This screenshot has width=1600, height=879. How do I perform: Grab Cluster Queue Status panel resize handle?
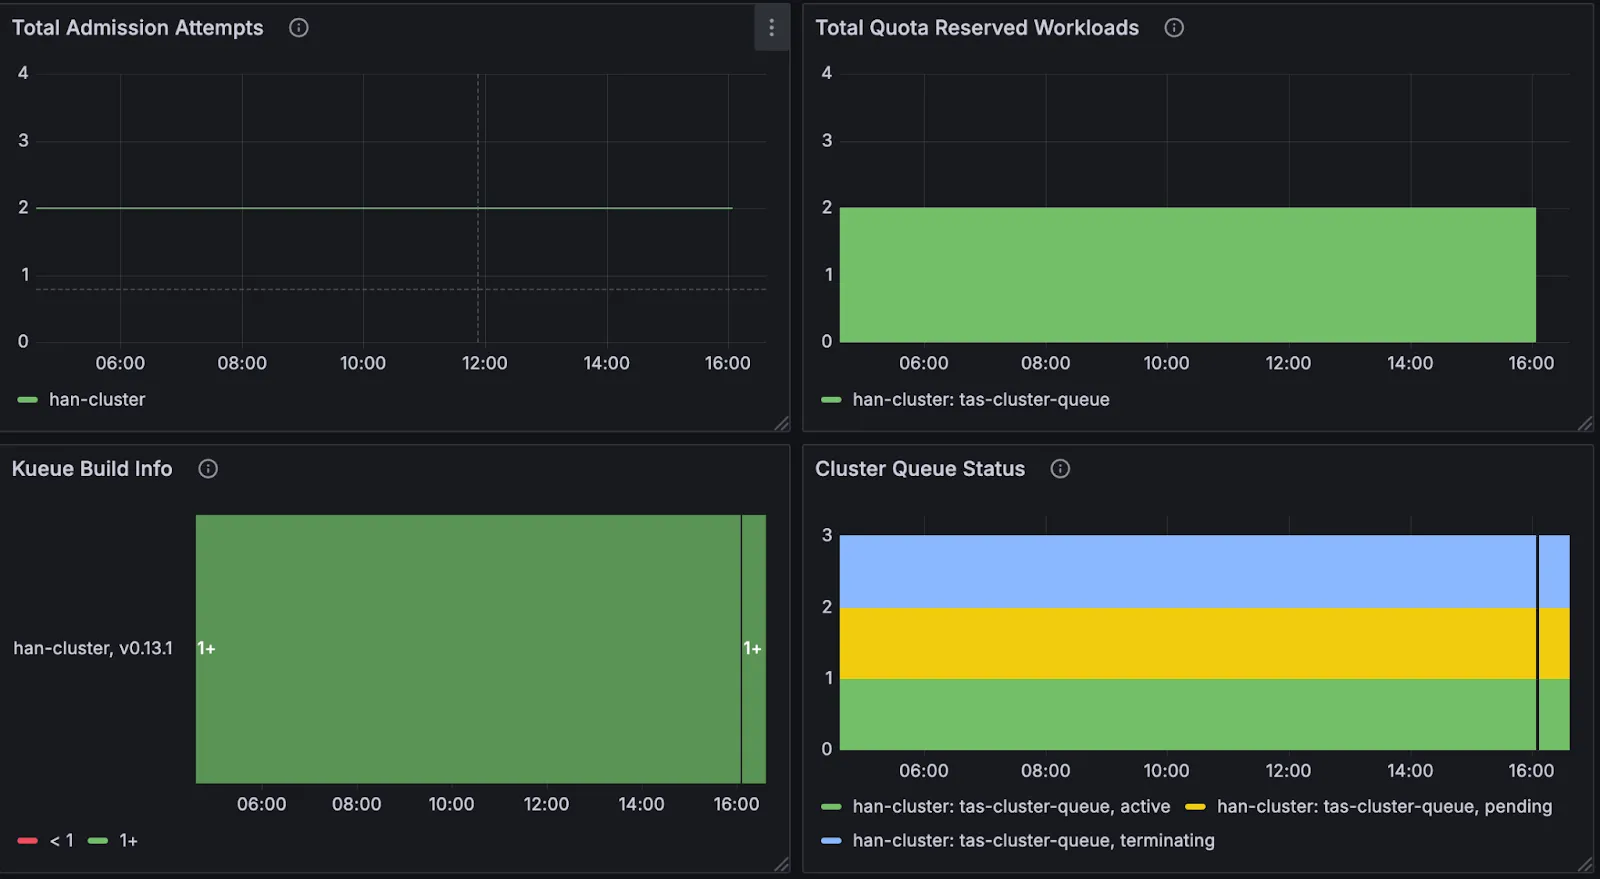1585,864
